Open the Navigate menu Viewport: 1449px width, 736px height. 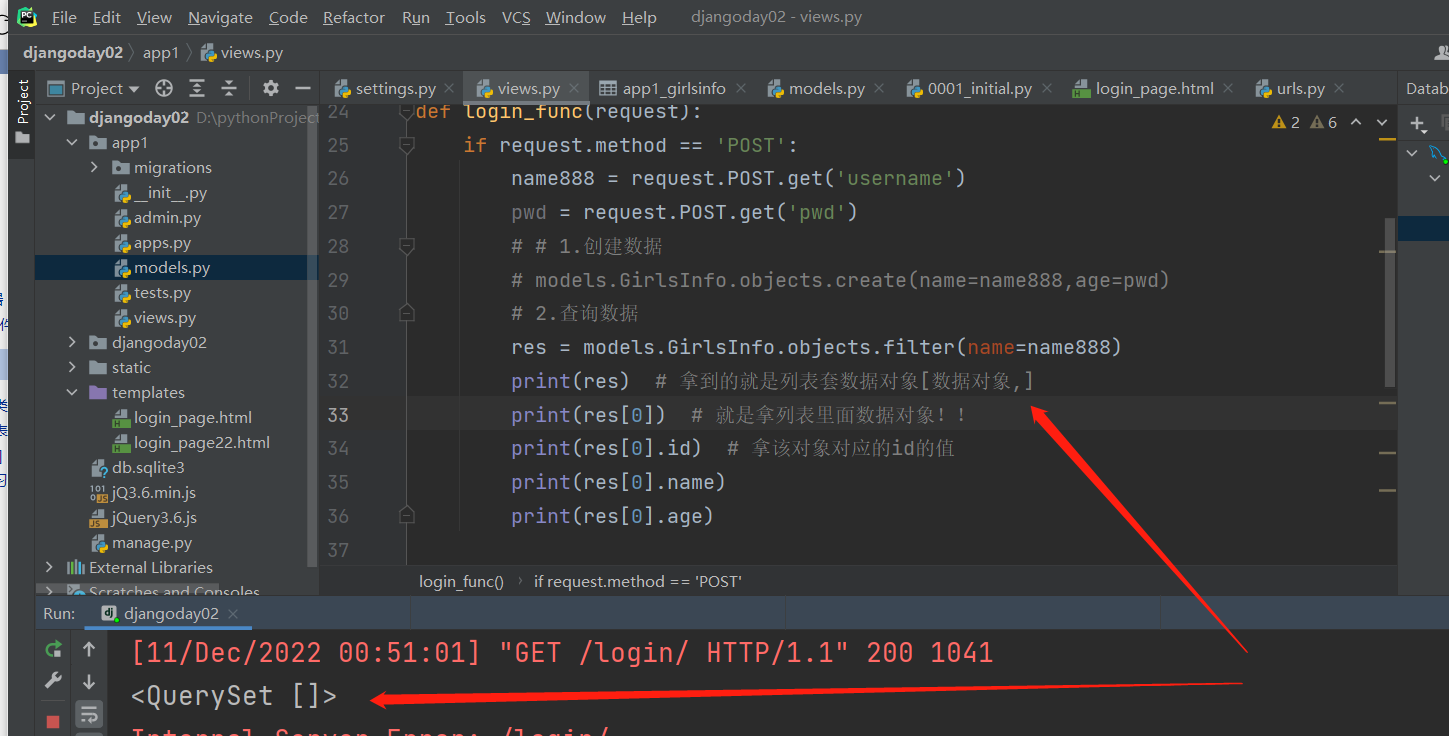tap(220, 17)
